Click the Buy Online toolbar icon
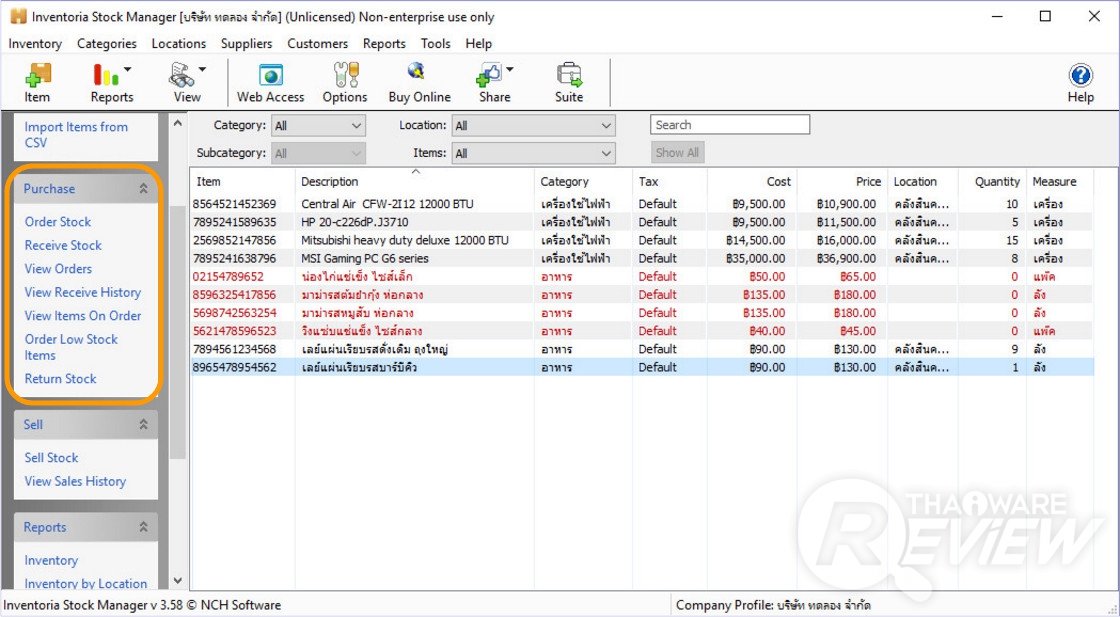Viewport: 1120px width, 617px height. pyautogui.click(x=419, y=82)
